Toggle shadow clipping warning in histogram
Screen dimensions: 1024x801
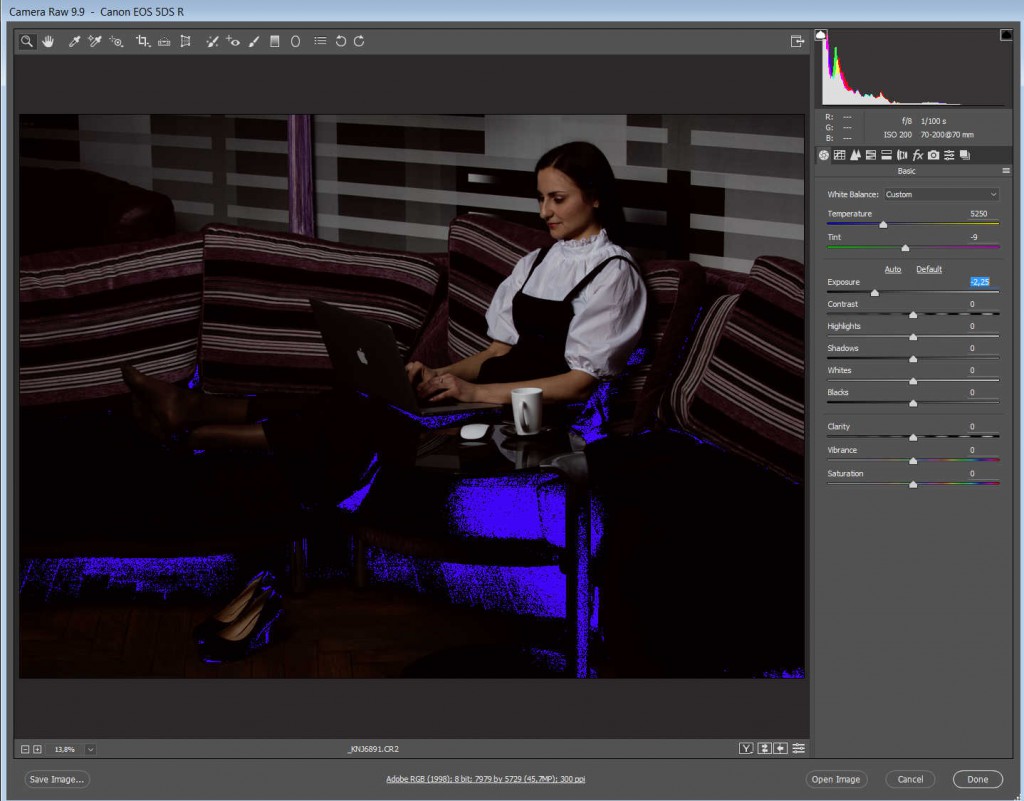coord(821,35)
